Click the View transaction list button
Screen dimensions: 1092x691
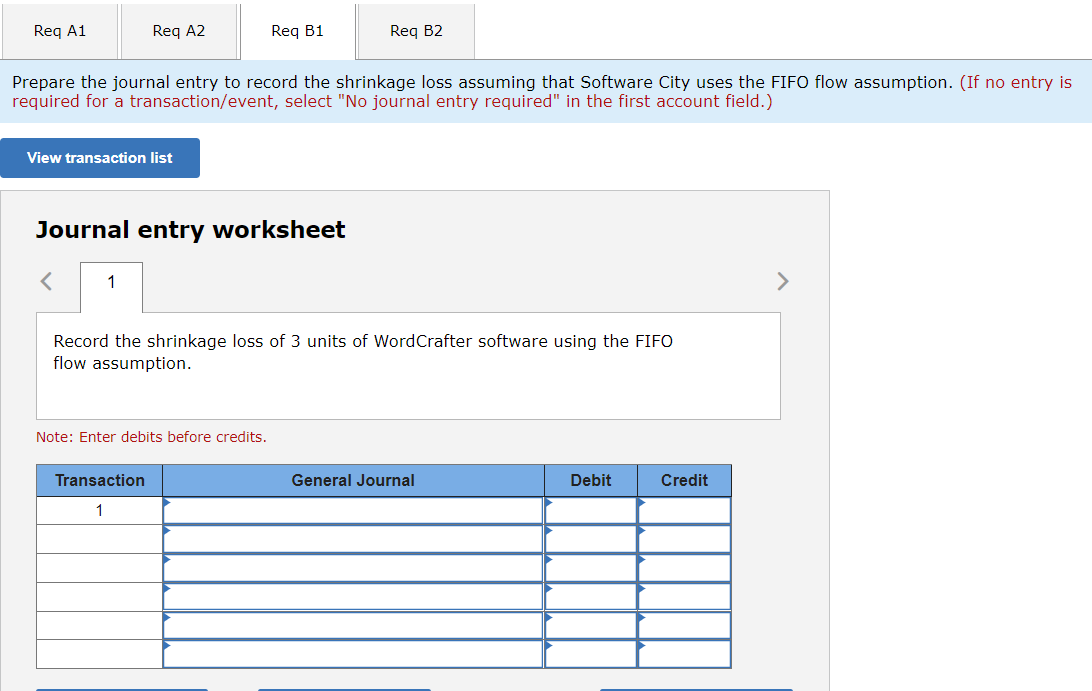tap(100, 157)
